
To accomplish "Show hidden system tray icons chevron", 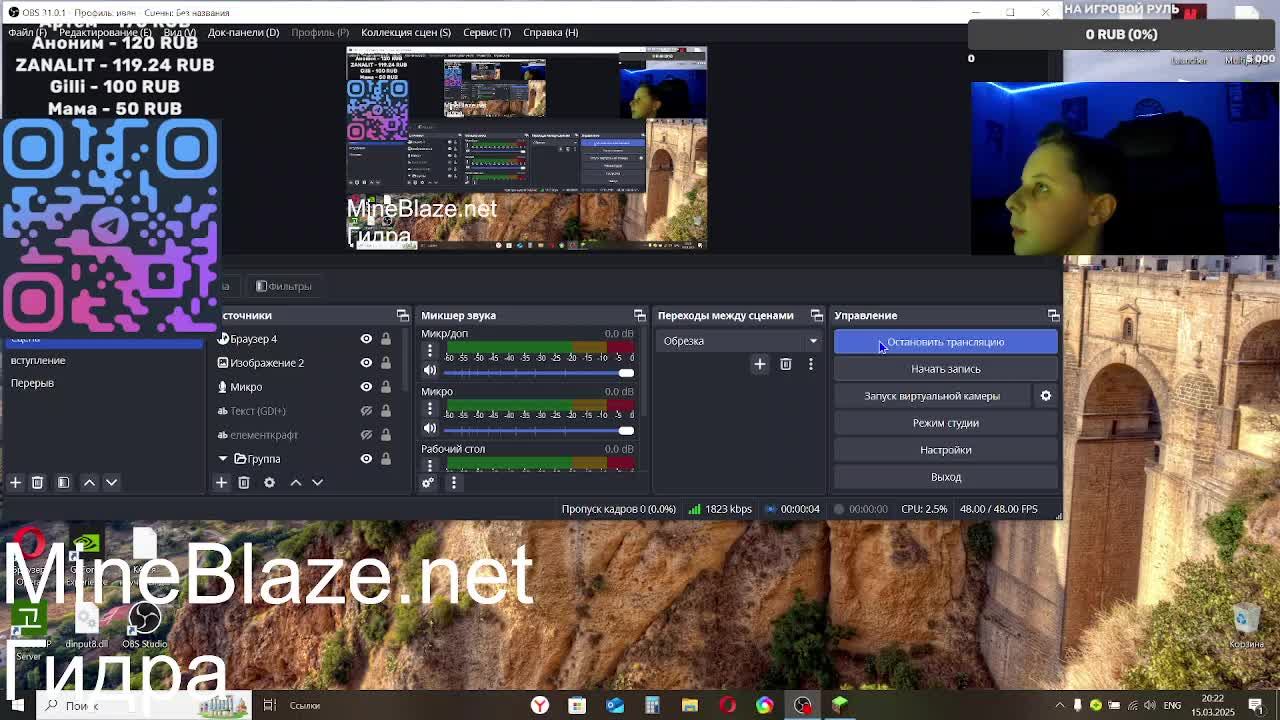I will 1060,706.
